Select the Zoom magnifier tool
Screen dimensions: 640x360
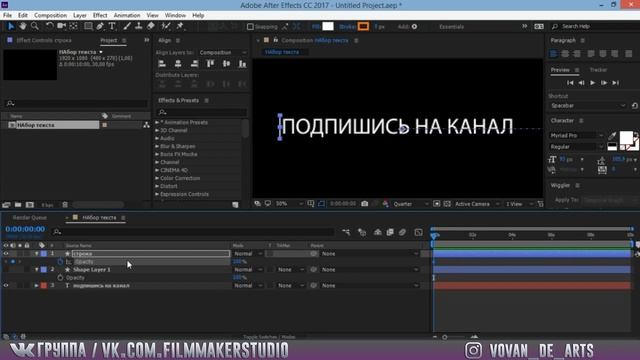tap(35, 27)
